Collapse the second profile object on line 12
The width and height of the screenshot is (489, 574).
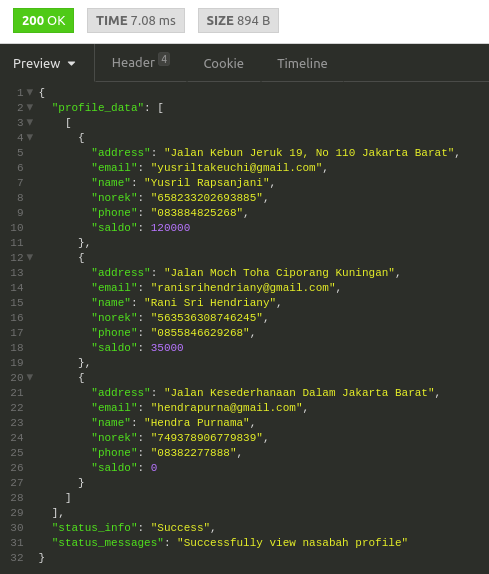30,257
